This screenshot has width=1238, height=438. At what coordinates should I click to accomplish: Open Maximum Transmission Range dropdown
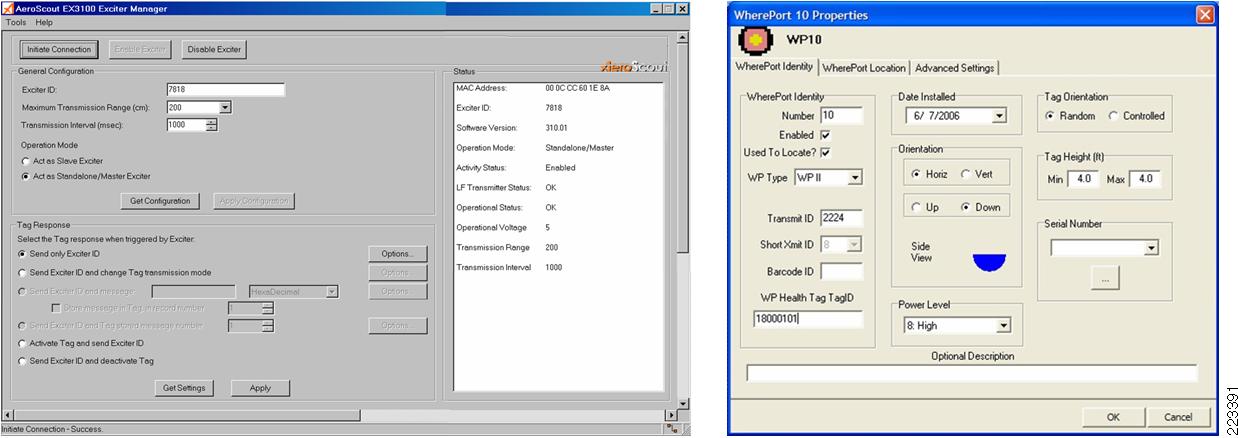pos(225,107)
